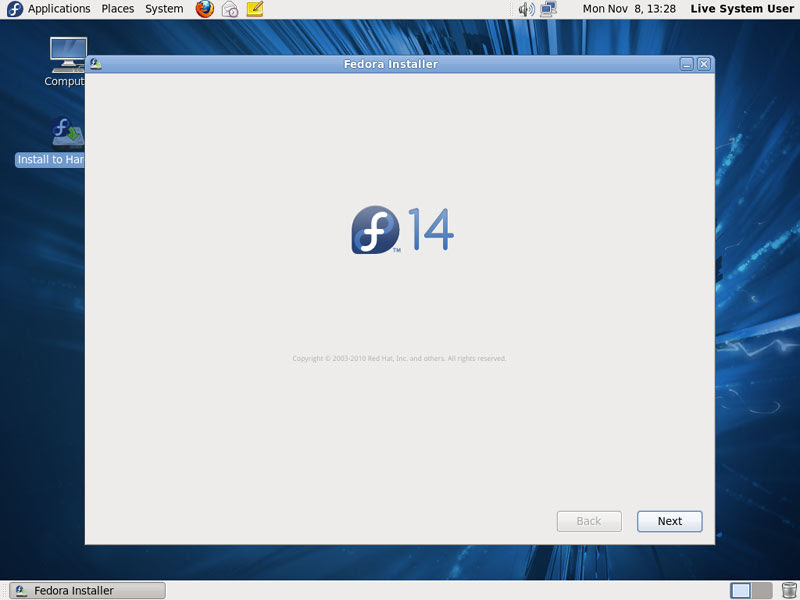800x600 pixels.
Task: Click the Fedora 14 logo image
Action: 402,230
